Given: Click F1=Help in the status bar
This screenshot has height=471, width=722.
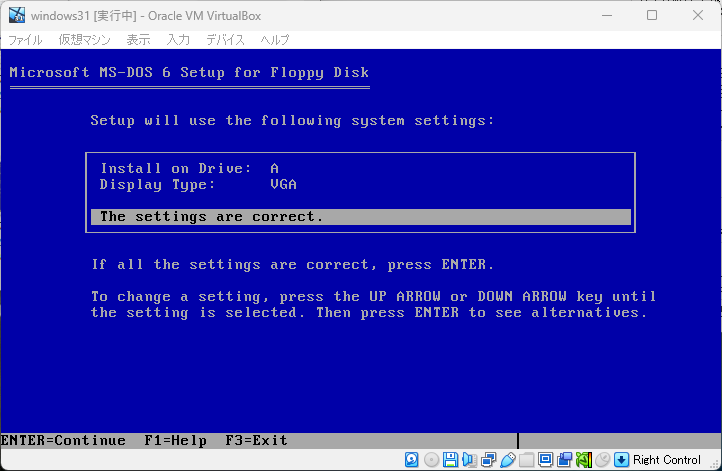Looking at the screenshot, I should tap(175, 441).
